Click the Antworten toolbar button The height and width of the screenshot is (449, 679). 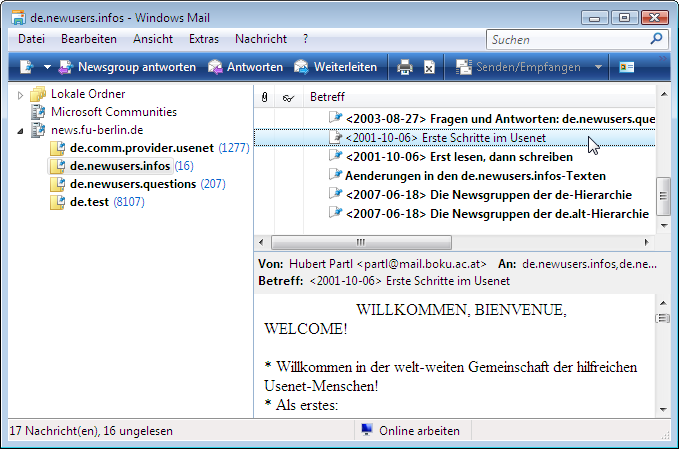(245, 67)
